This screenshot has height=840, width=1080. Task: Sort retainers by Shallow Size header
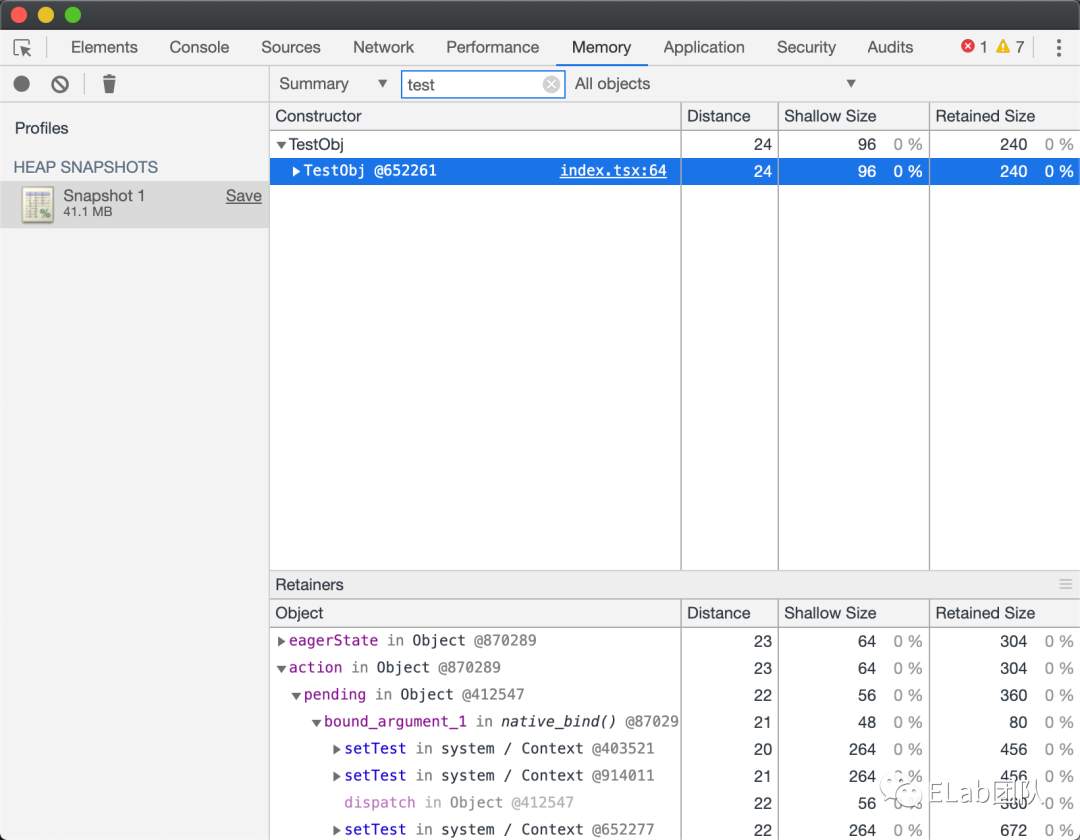pyautogui.click(x=853, y=613)
